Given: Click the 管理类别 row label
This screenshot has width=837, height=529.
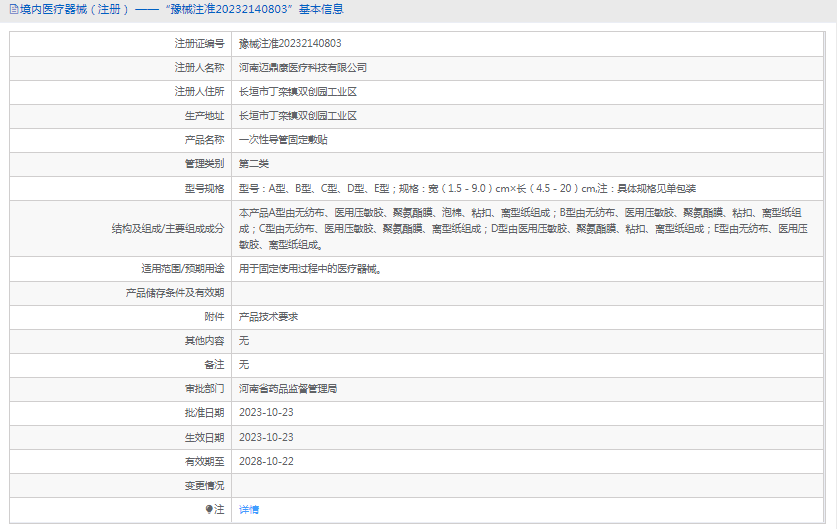Looking at the screenshot, I should point(204,164).
